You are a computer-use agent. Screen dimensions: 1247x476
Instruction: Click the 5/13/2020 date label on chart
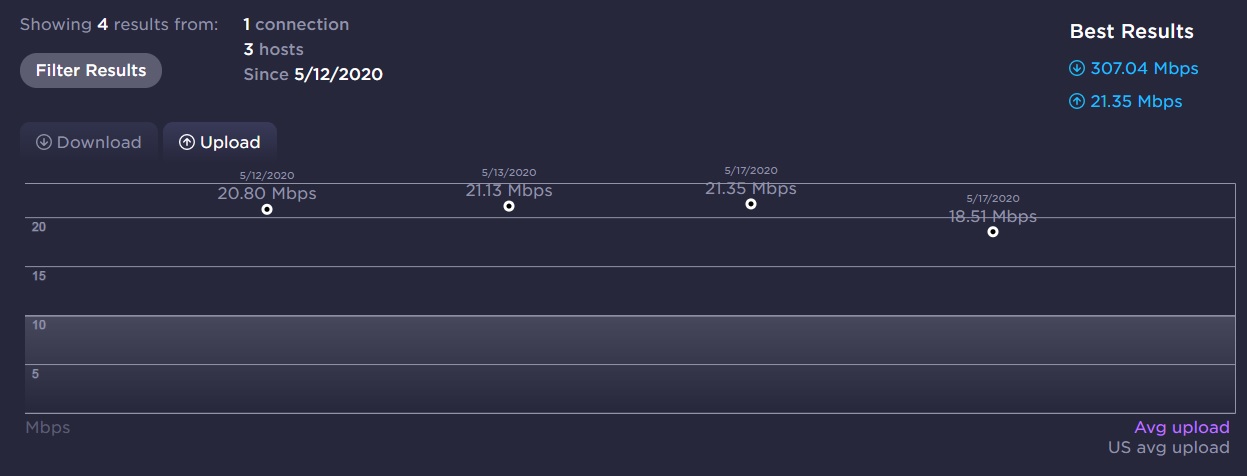[509, 173]
